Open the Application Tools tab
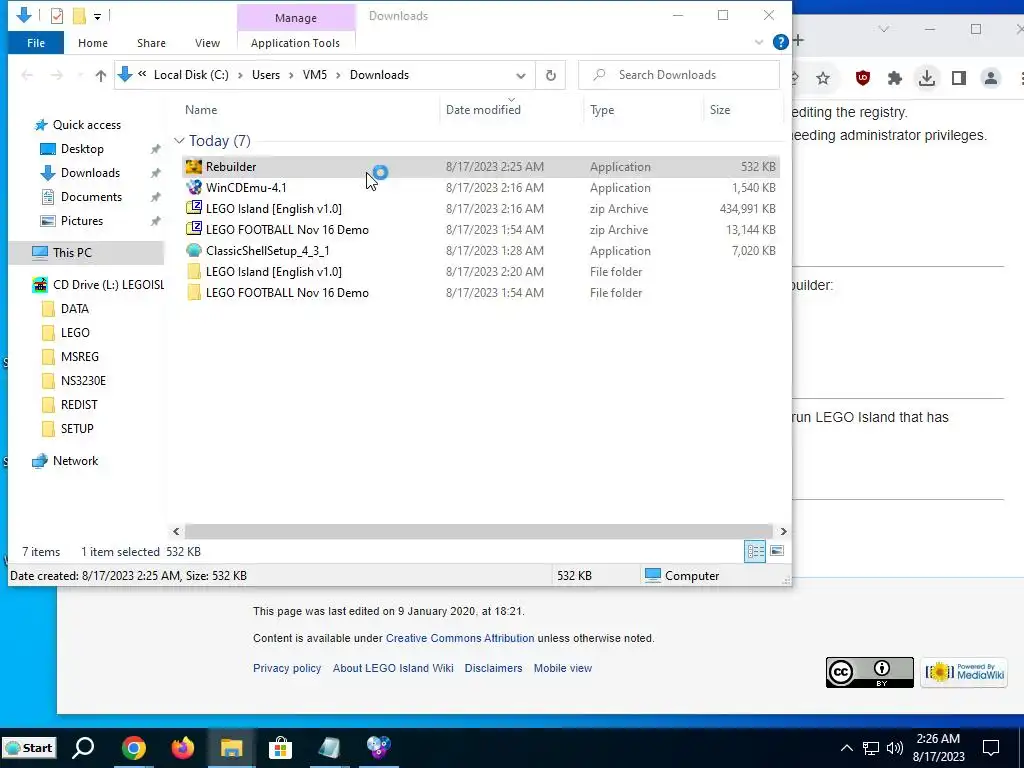This screenshot has width=1024, height=768. pos(295,43)
